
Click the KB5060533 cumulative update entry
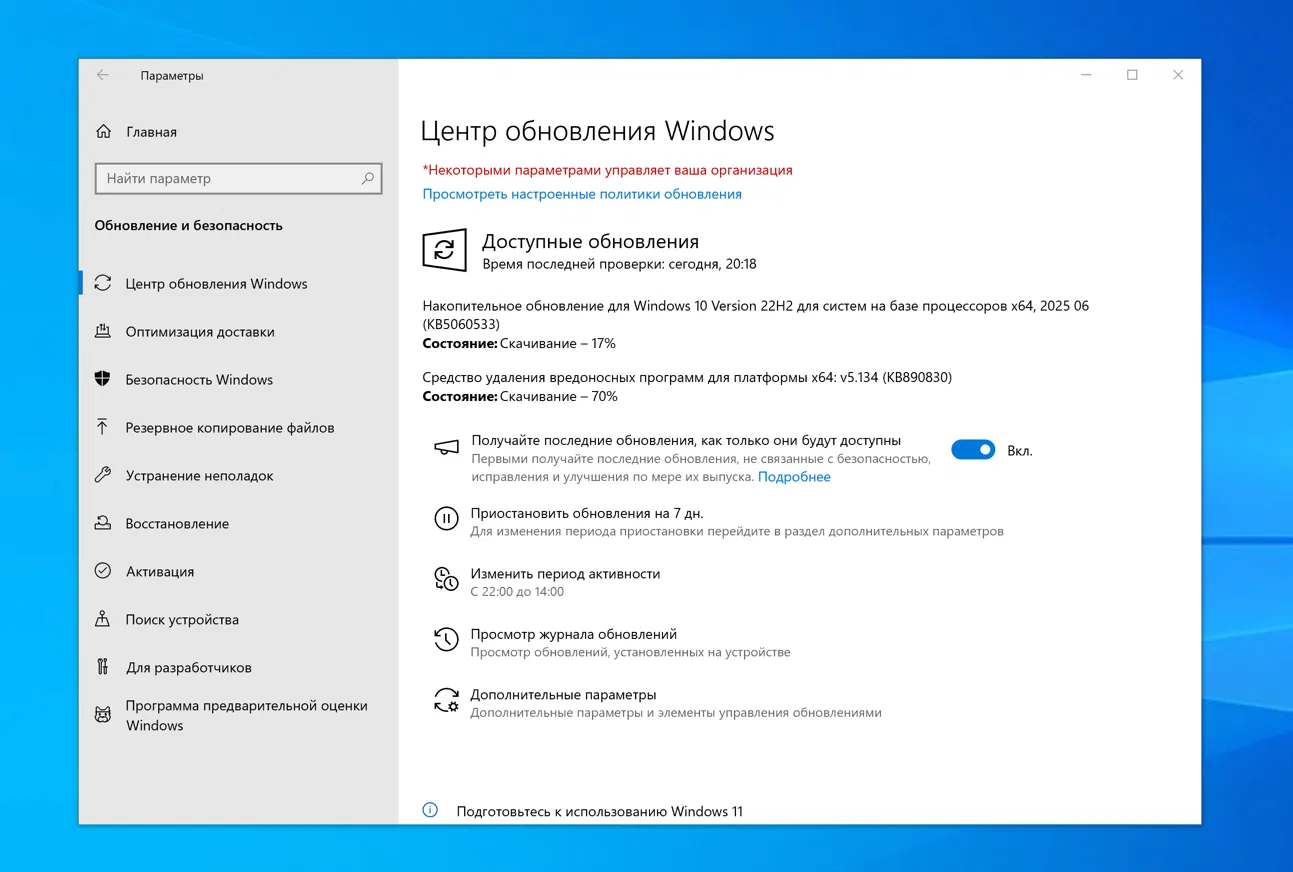[x=755, y=315]
